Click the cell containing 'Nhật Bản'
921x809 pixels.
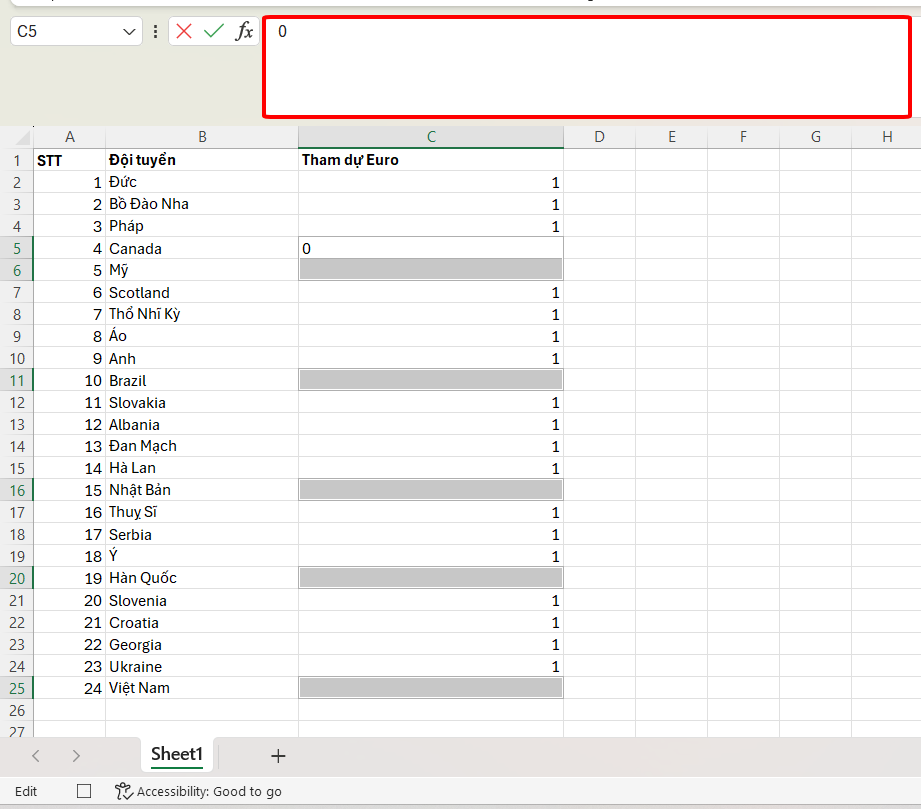click(x=202, y=491)
